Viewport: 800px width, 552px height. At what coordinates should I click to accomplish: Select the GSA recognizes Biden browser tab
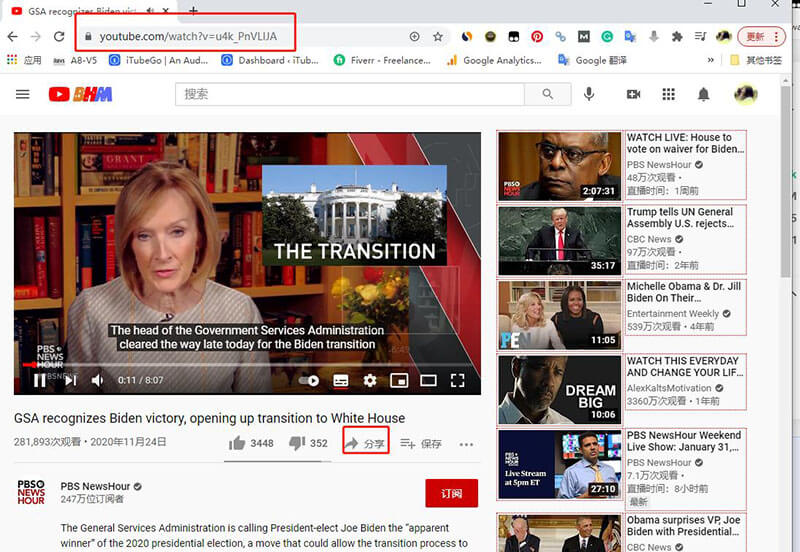point(91,11)
